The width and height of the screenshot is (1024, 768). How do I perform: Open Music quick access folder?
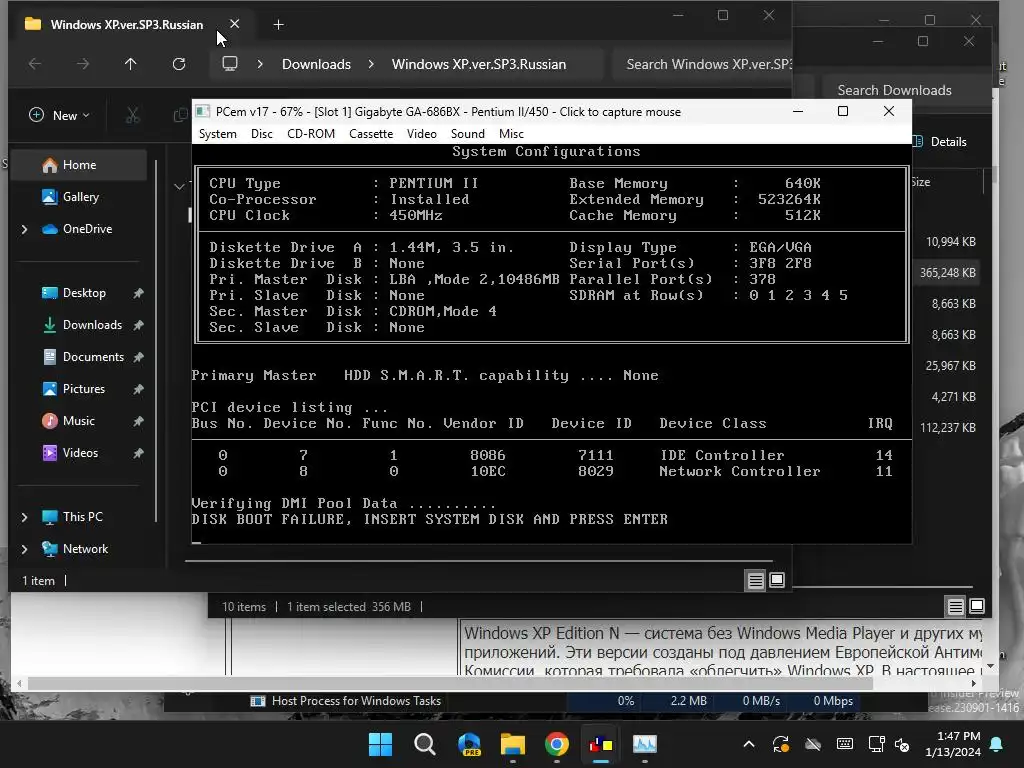click(78, 421)
